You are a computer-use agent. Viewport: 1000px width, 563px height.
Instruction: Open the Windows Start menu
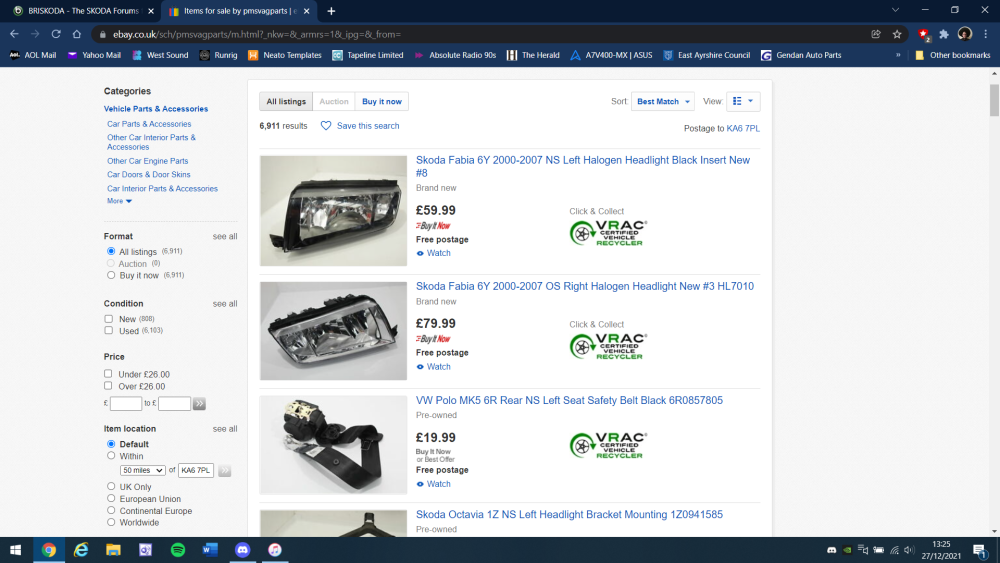pos(16,550)
